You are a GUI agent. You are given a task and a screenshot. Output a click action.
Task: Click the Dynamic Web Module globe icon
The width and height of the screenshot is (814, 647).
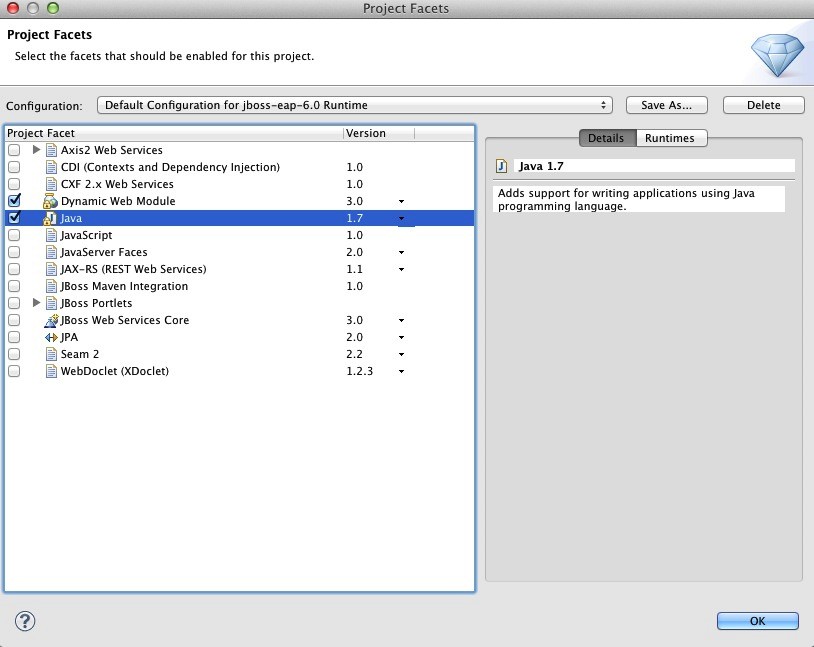point(50,201)
